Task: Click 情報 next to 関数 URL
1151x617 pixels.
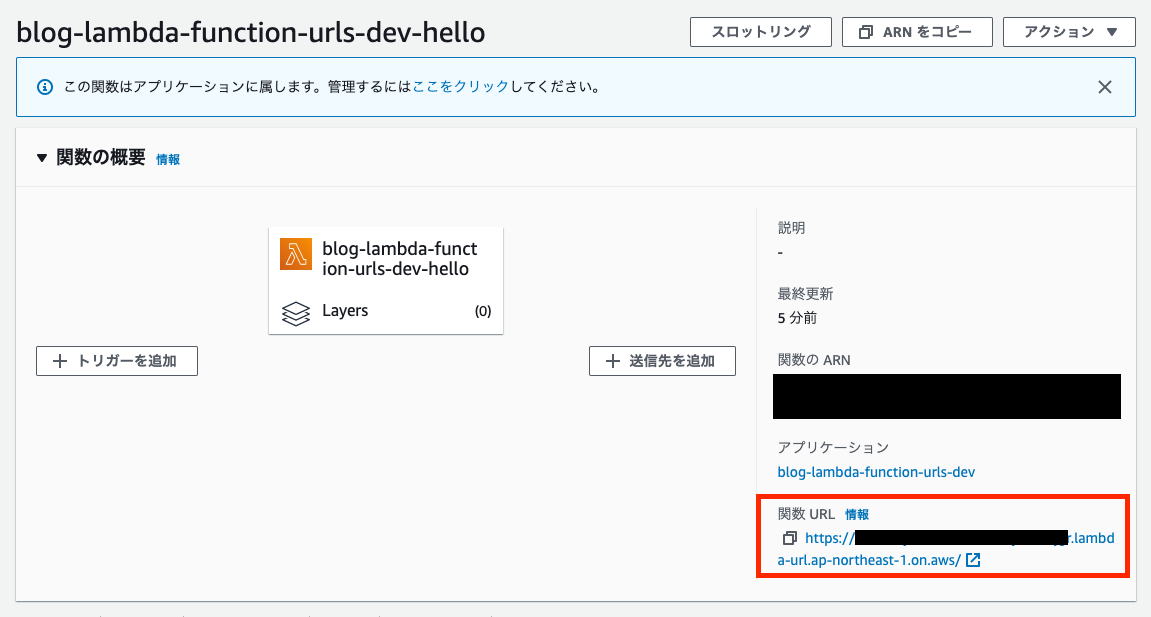Action: coord(857,514)
